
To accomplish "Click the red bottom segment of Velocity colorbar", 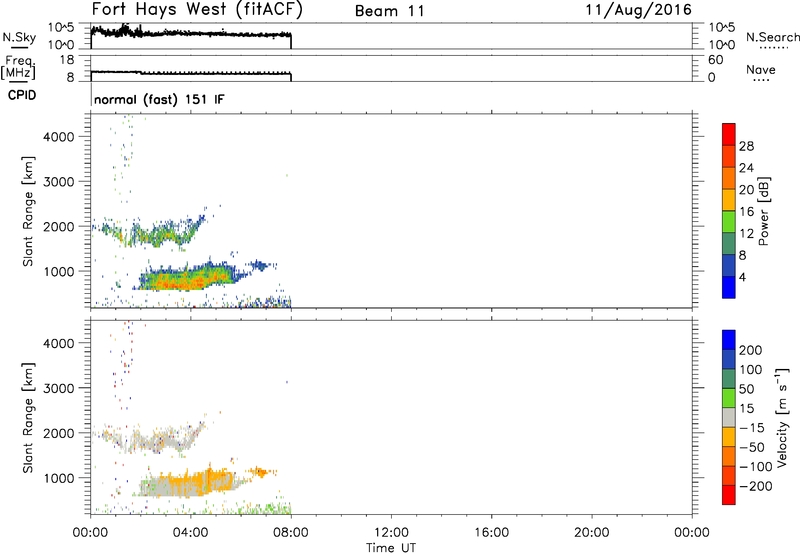I will (x=729, y=494).
